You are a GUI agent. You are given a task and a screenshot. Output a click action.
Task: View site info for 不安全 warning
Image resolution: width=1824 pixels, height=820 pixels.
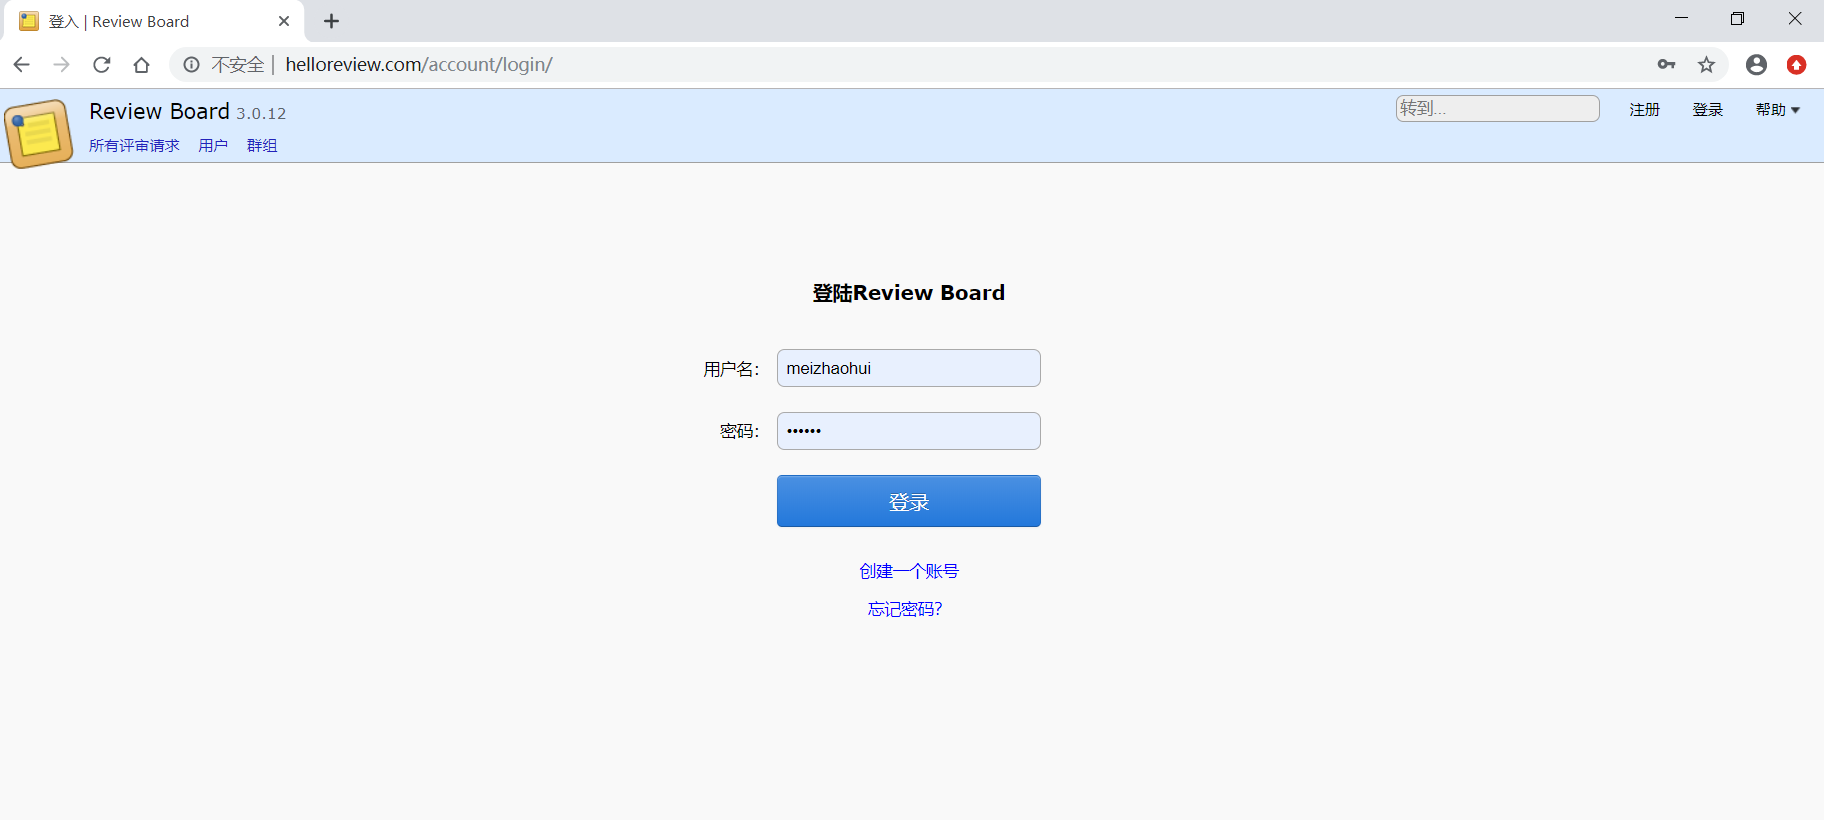tap(223, 65)
